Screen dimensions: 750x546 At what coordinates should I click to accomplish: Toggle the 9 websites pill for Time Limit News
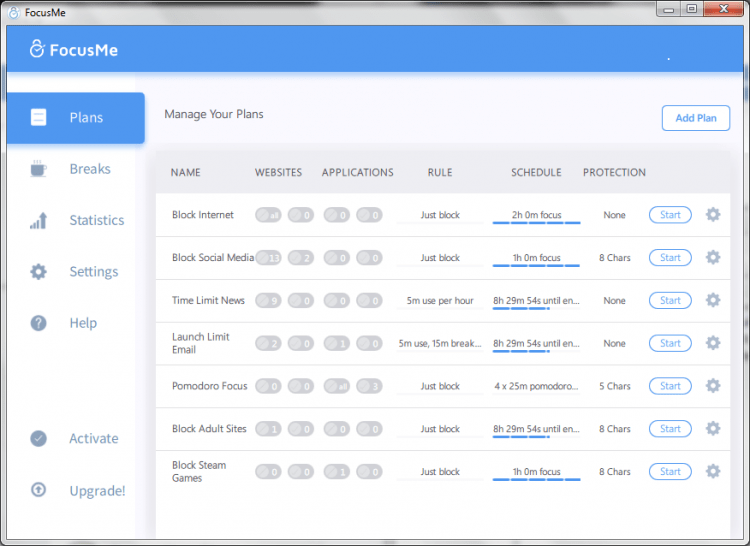tap(268, 301)
